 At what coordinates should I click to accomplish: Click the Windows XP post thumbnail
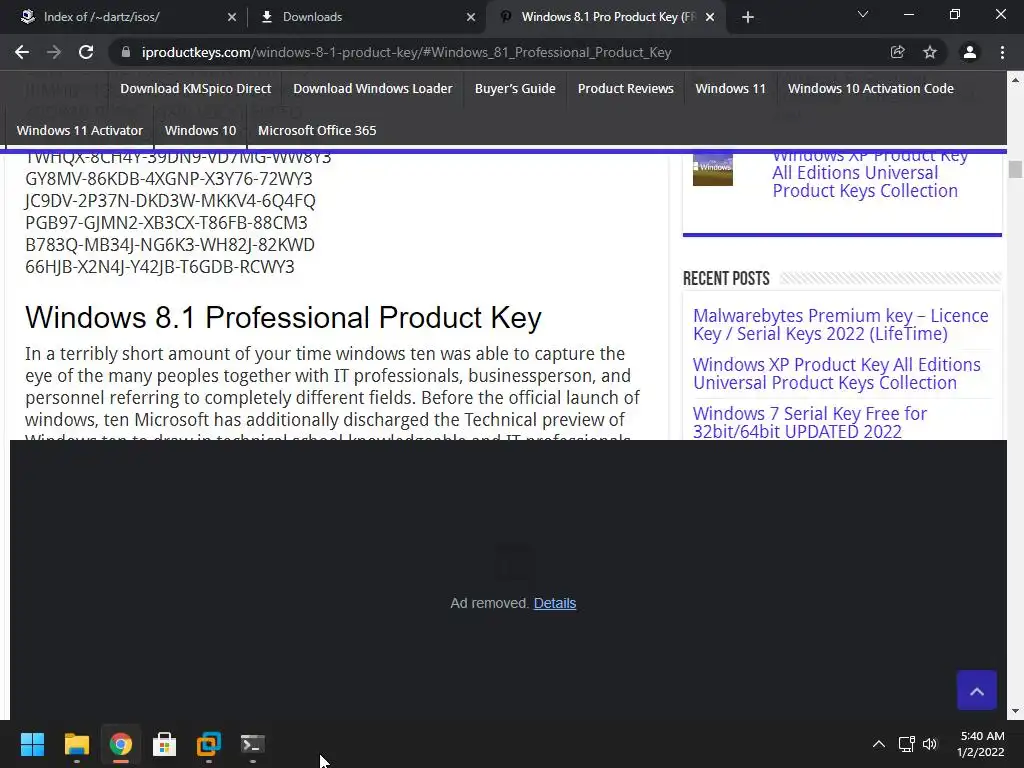click(712, 170)
